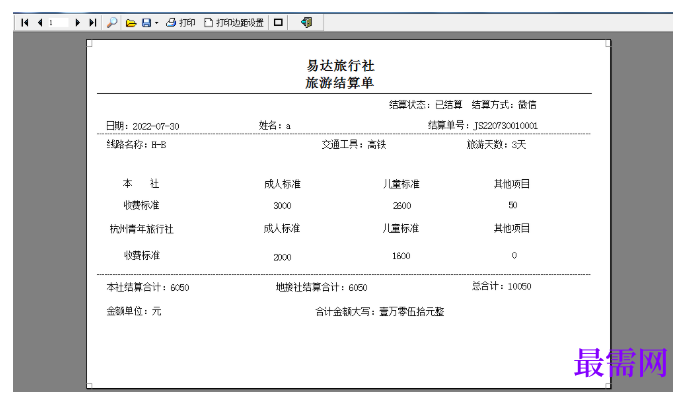This screenshot has height=394, width=686.
Task: Open a report file with folder icon
Action: click(131, 23)
